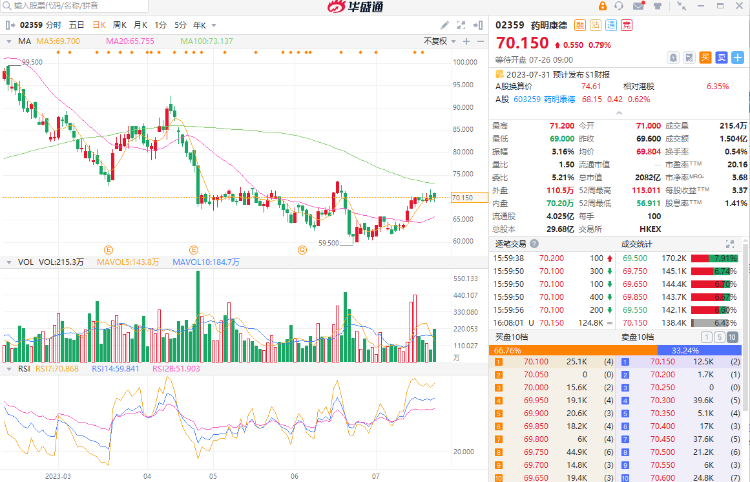Click the first E earnings marker below chart
Viewport: 750px width, 482px height.
[109, 250]
